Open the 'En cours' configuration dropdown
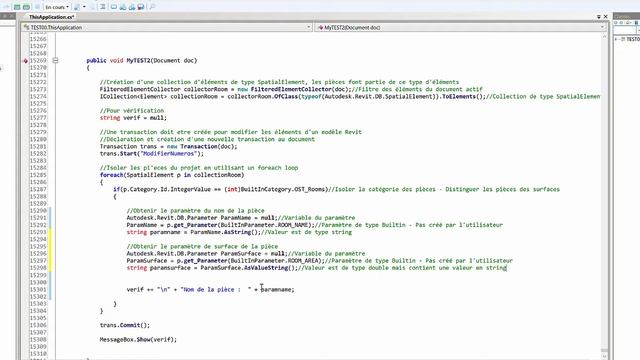640x360 pixels. tap(57, 7)
